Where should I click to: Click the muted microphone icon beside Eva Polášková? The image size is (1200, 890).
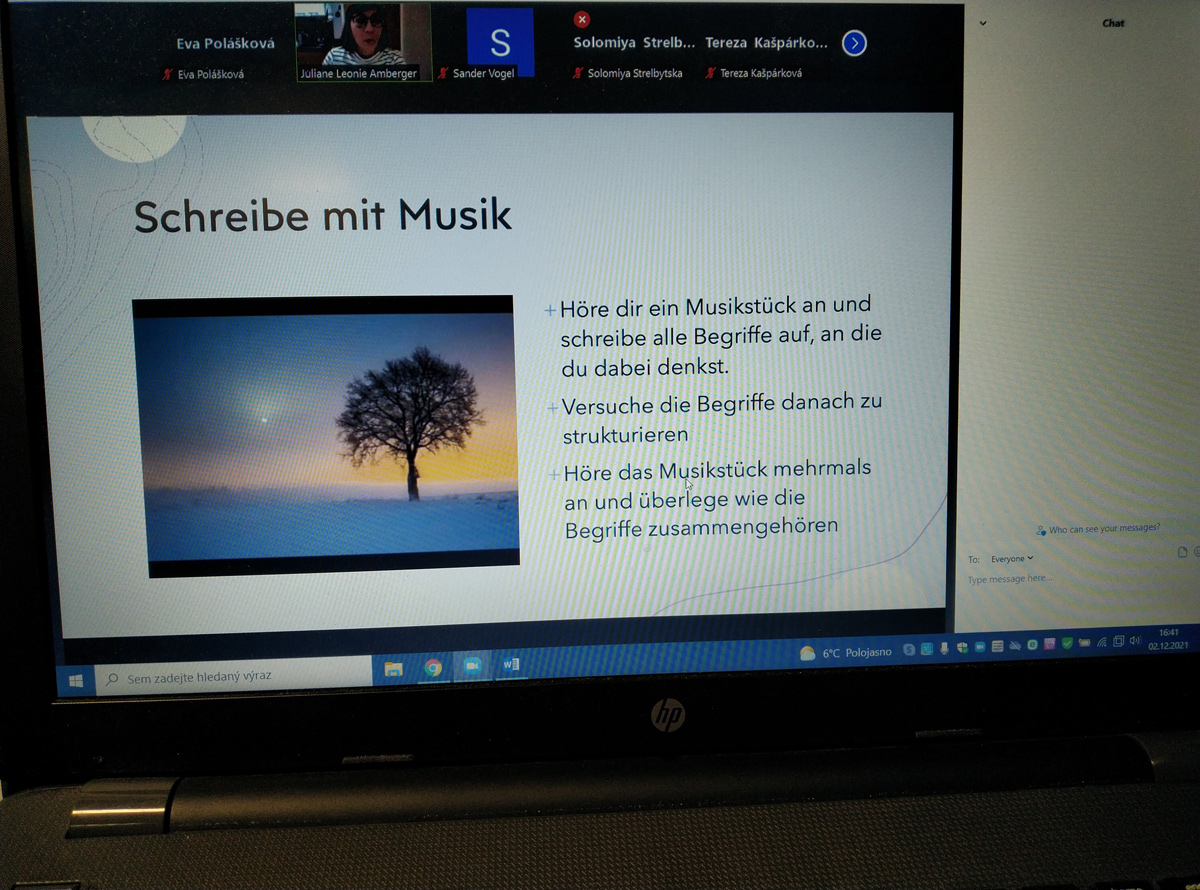coord(167,74)
